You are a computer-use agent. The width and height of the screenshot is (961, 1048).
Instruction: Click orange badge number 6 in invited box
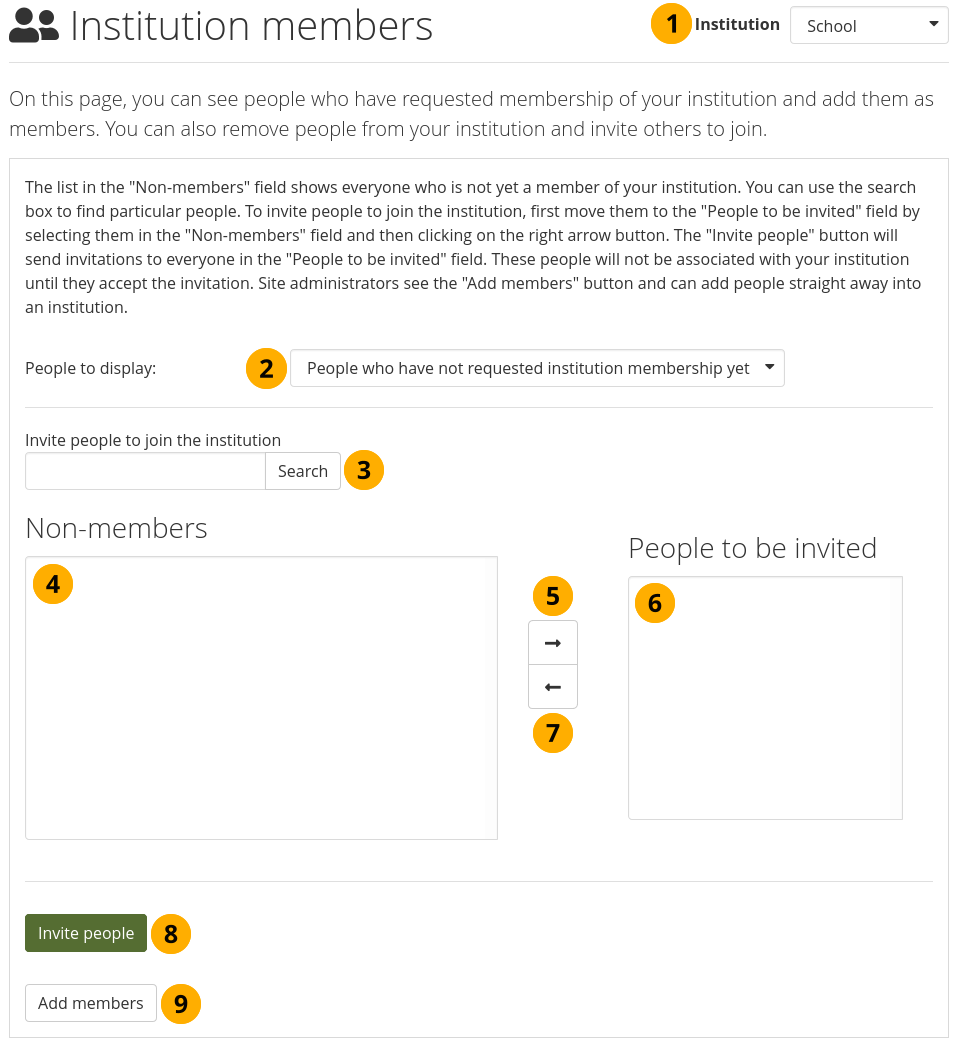[655, 603]
